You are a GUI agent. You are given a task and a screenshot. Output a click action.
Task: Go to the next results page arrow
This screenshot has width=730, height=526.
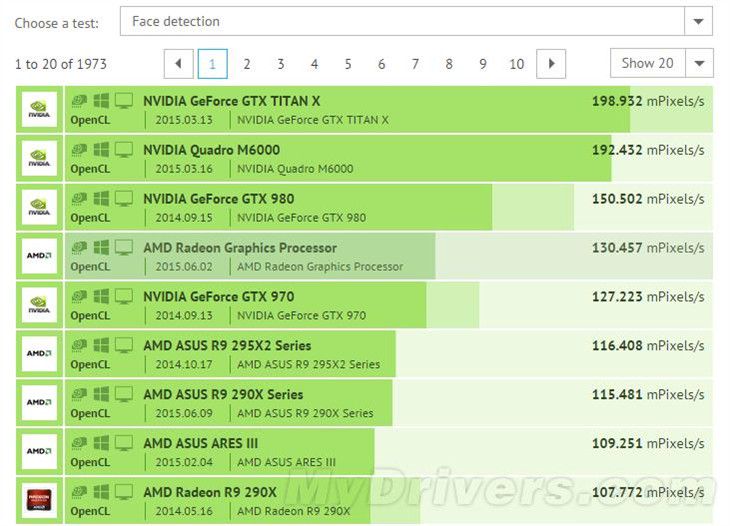[x=551, y=64]
